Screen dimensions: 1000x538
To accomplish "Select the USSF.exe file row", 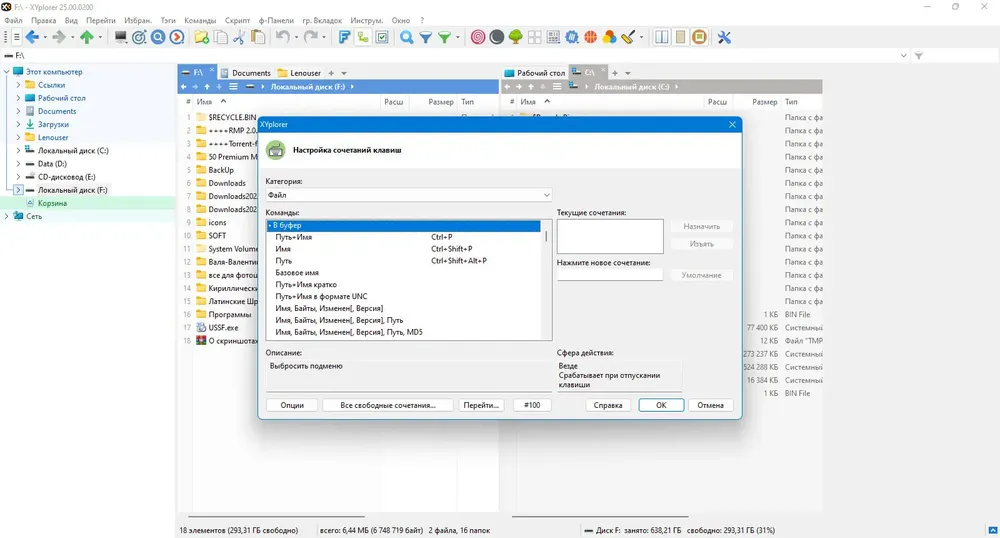I will [x=223, y=328].
